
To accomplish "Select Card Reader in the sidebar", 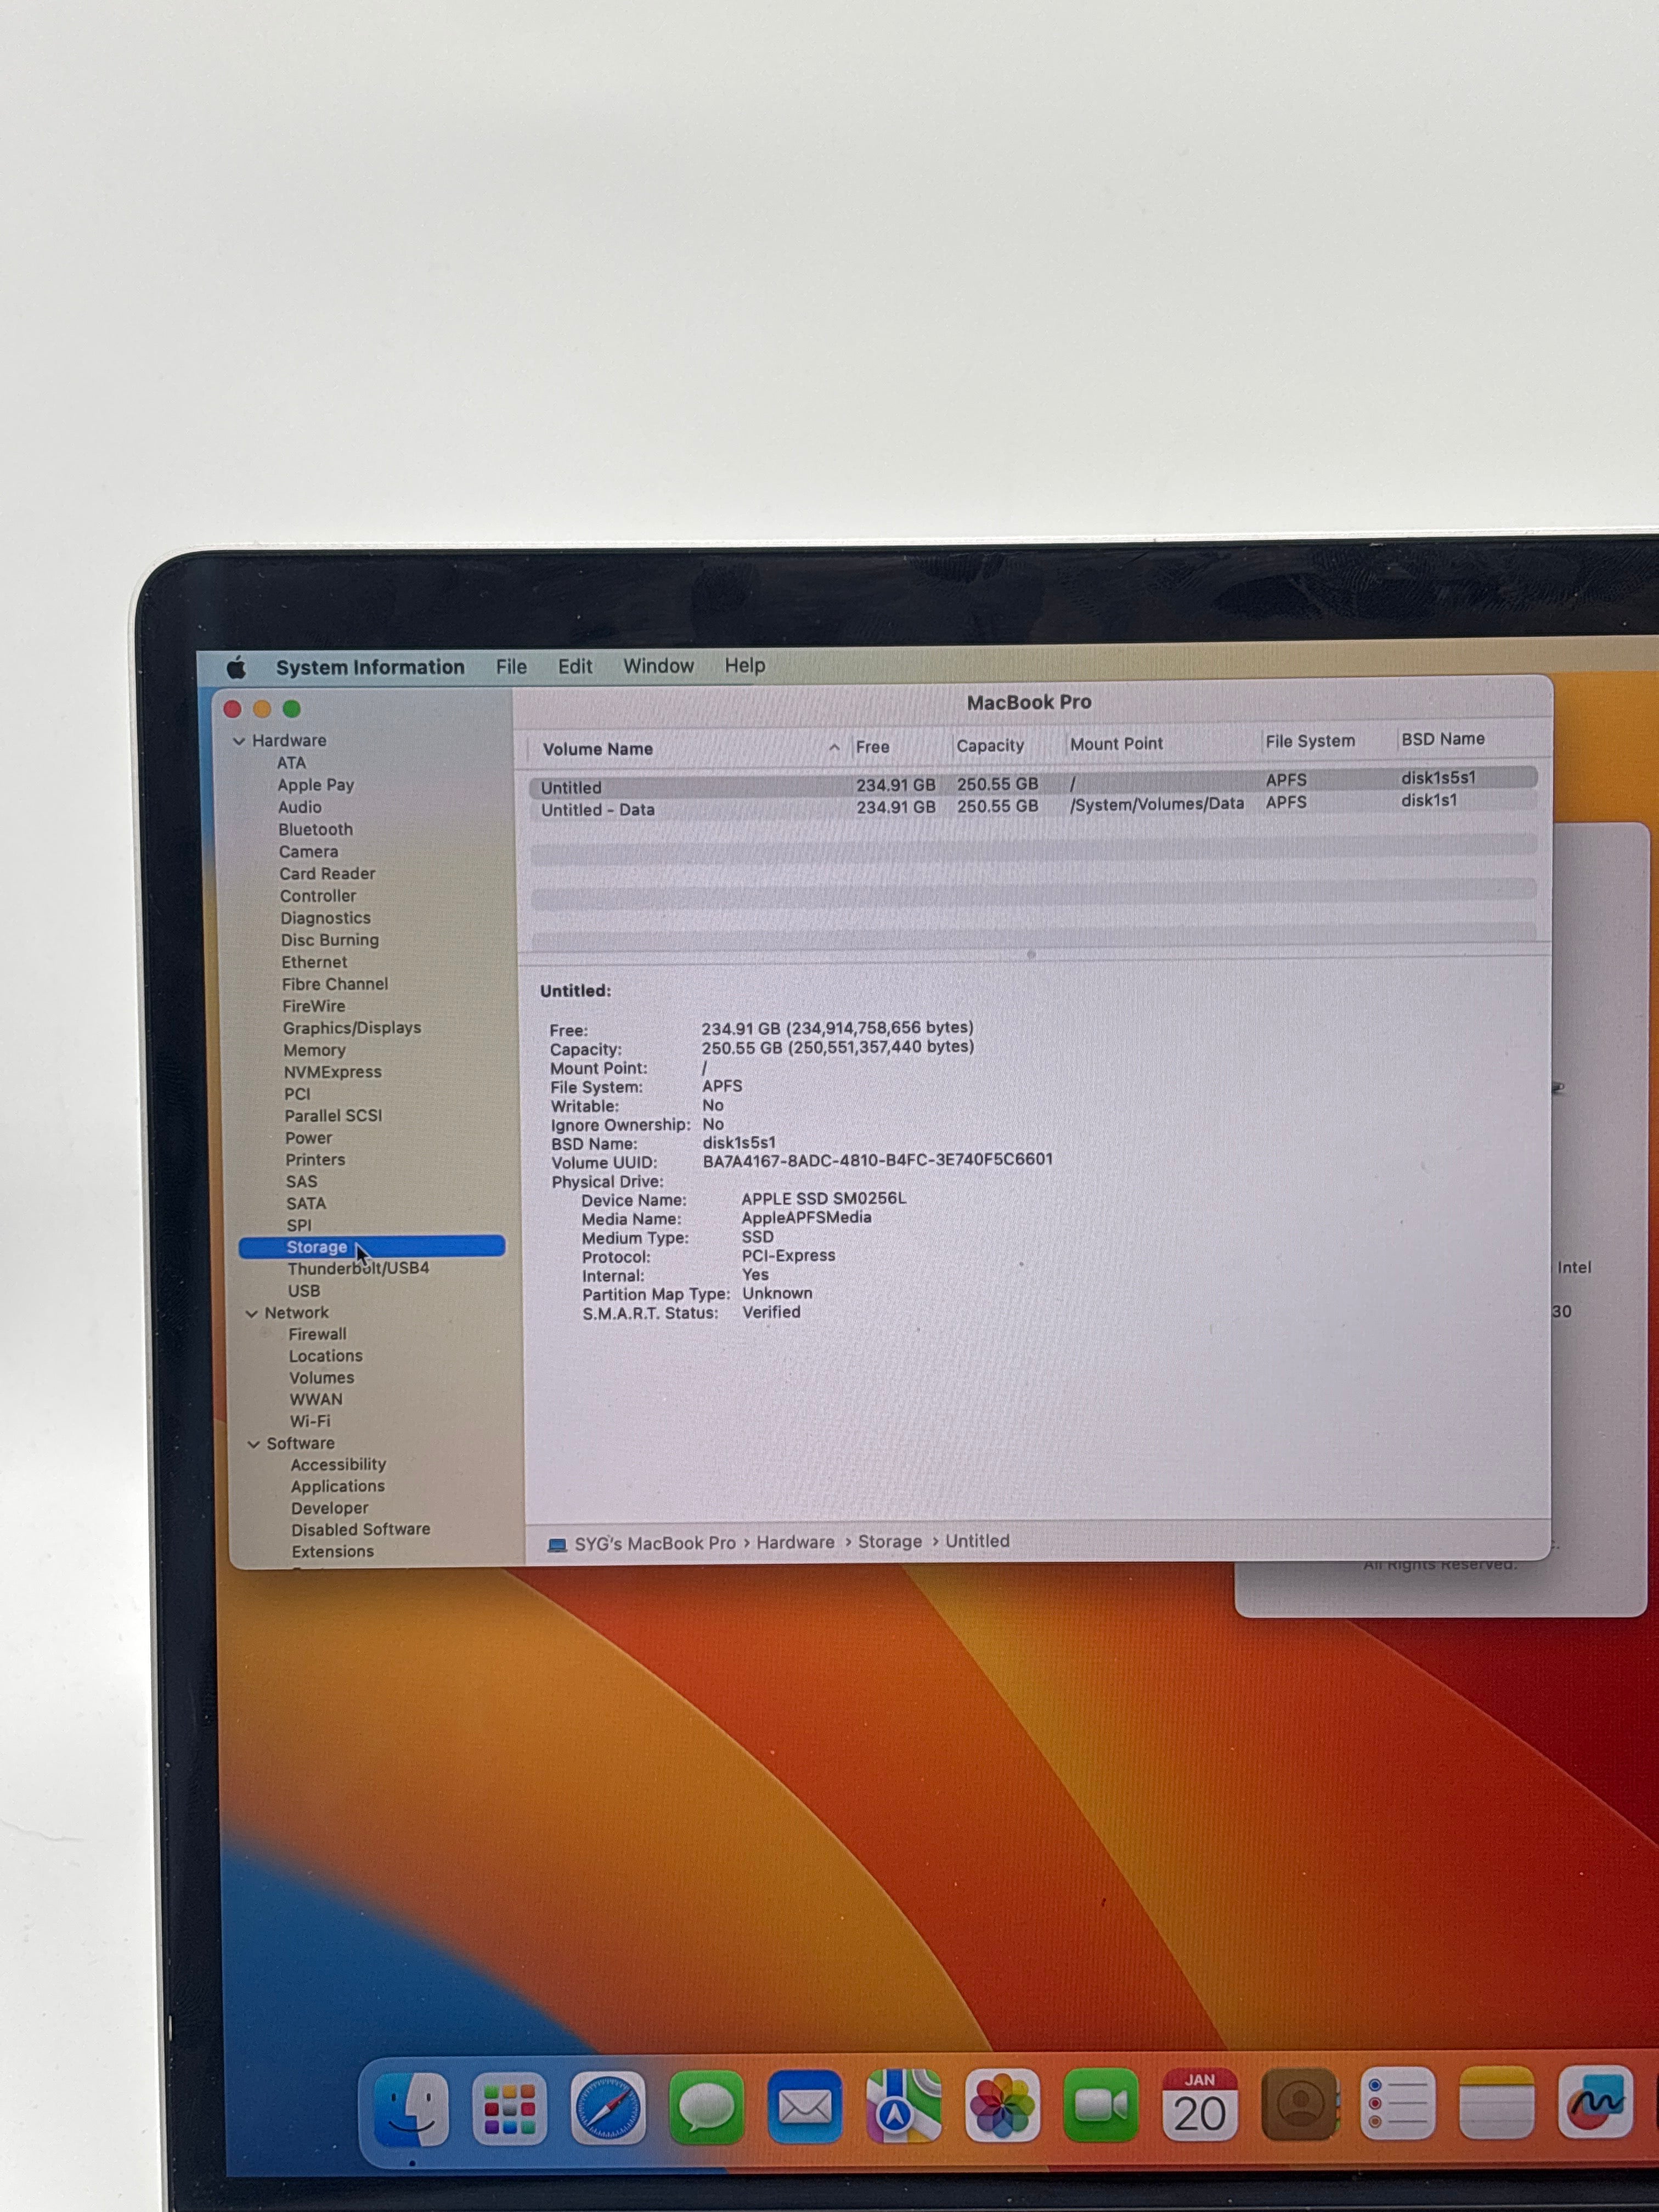I will click(x=327, y=874).
